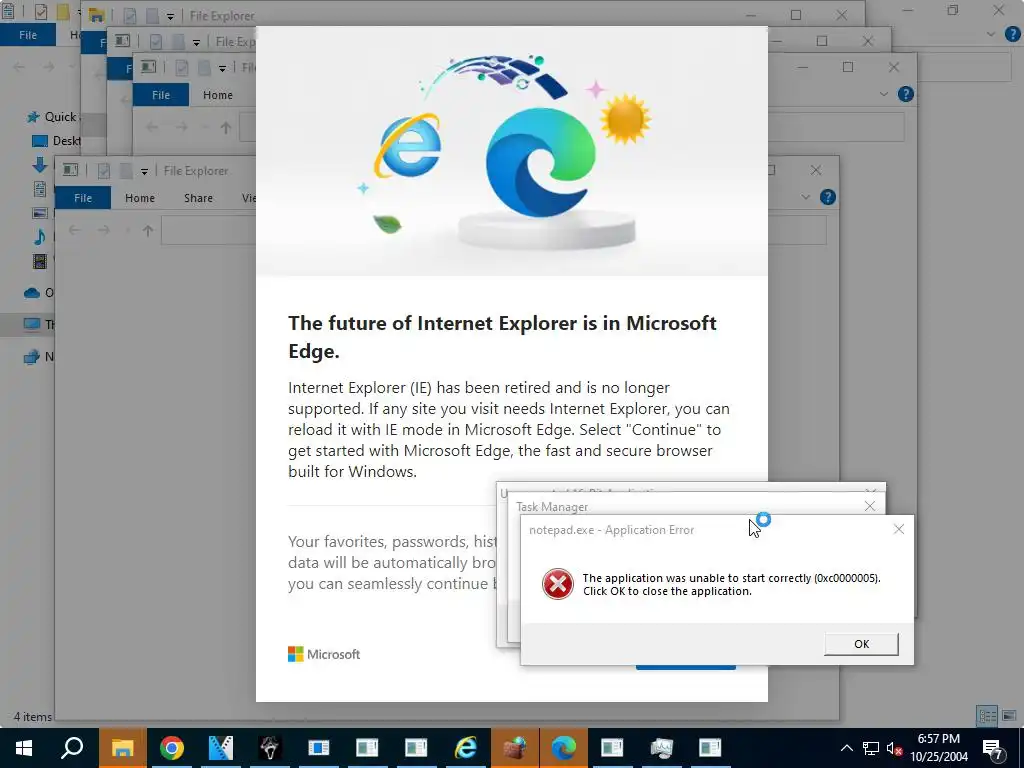Open the Windows Start menu
Screen dimensions: 1024x768
[x=24, y=748]
